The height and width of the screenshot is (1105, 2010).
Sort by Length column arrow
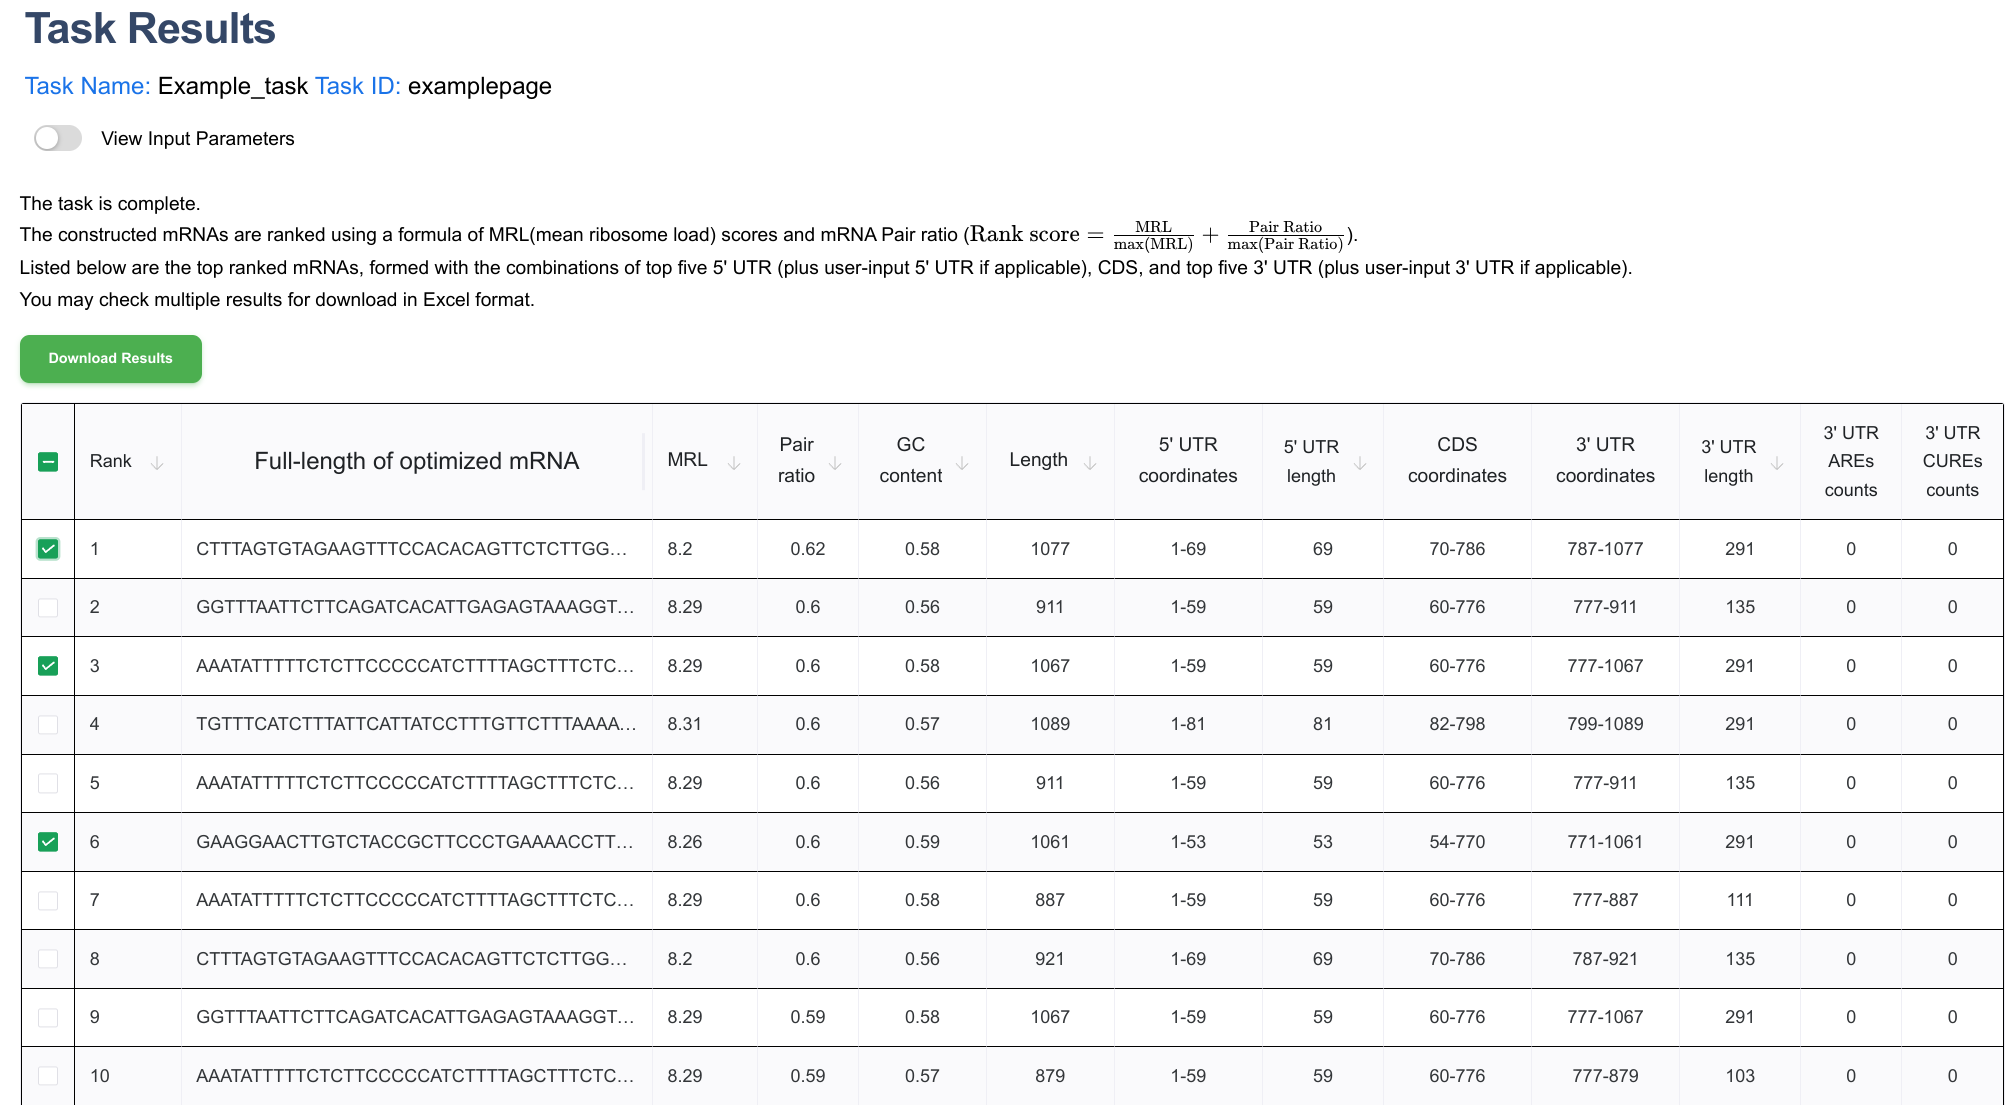1090,463
